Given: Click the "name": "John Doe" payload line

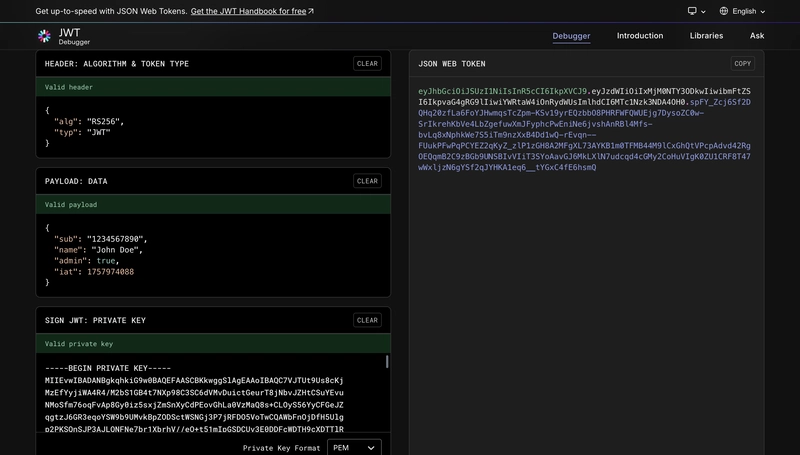Looking at the screenshot, I should [x=98, y=250].
